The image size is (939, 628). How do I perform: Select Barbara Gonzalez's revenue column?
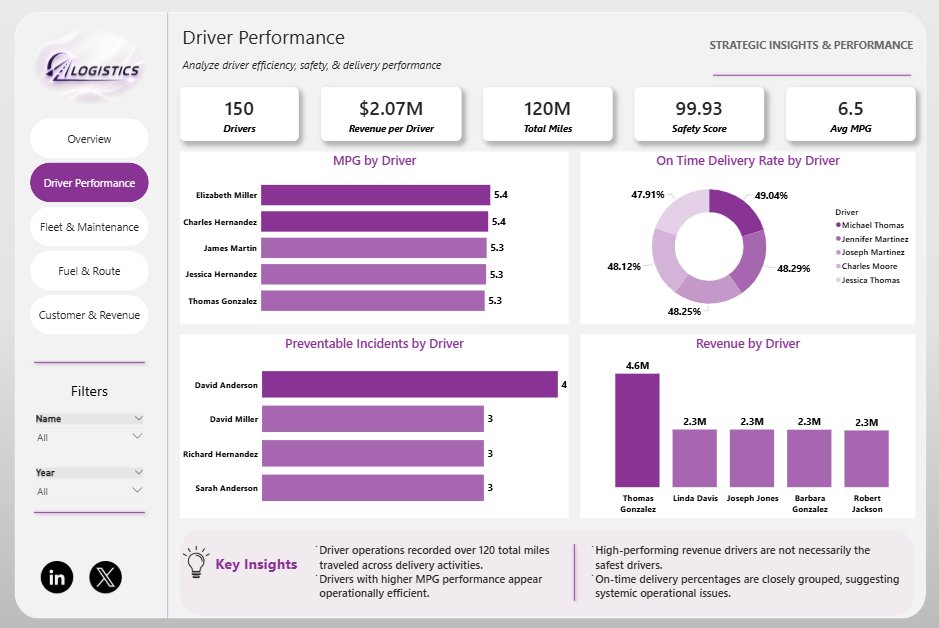point(809,459)
